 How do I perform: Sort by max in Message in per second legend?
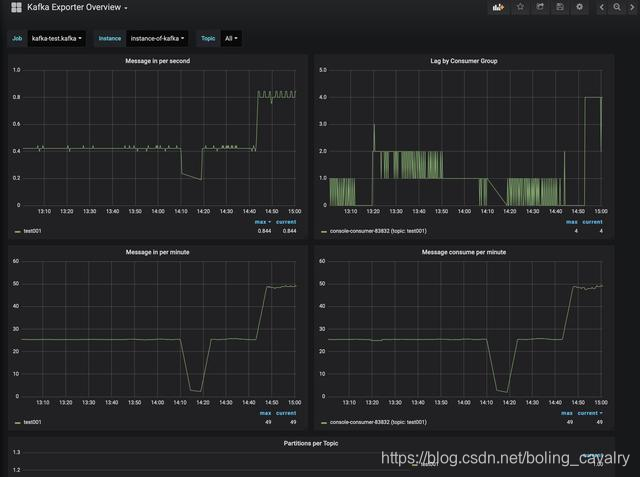pyautogui.click(x=262, y=222)
